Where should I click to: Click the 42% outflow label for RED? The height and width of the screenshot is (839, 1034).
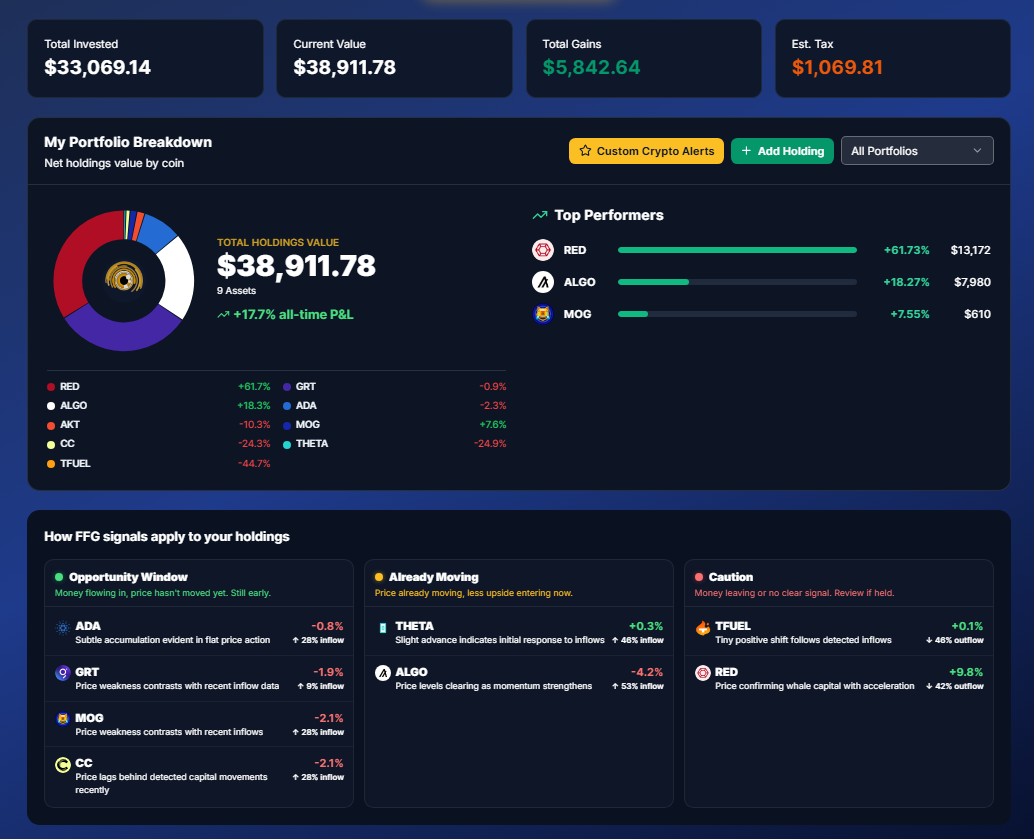(954, 687)
